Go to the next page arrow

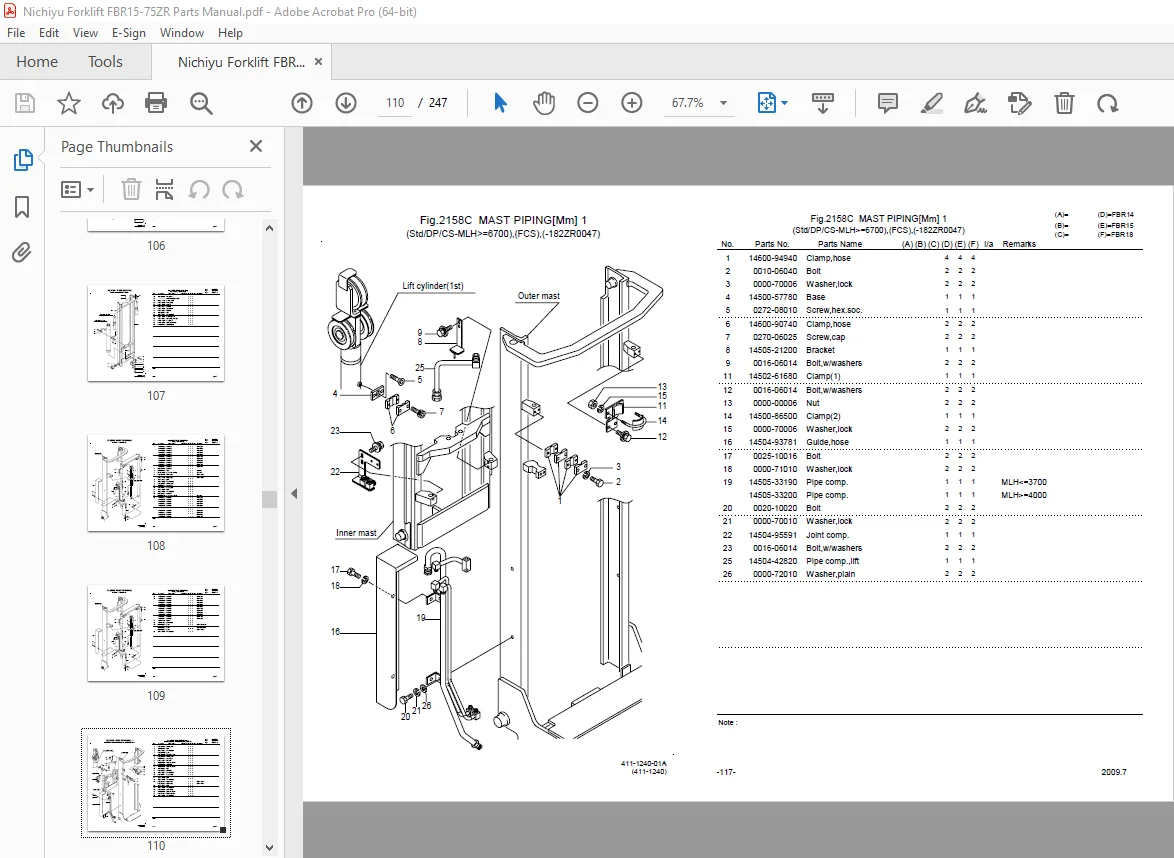[x=346, y=103]
